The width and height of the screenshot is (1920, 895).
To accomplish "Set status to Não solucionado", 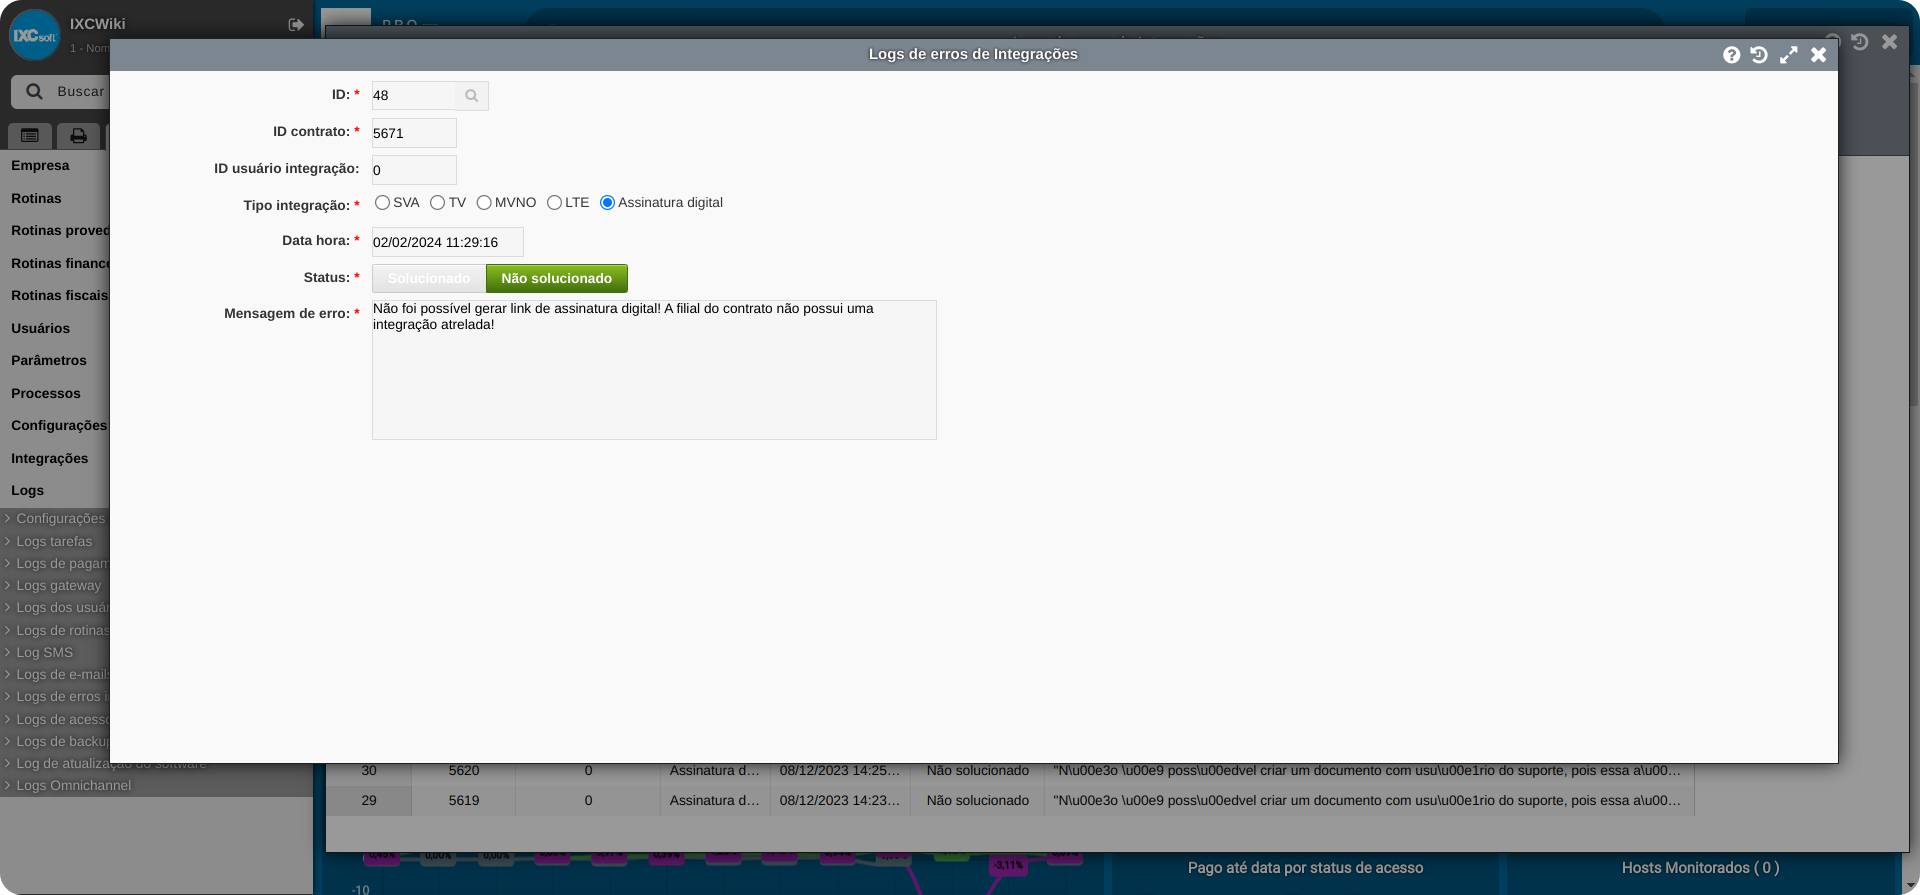I will click(x=557, y=278).
